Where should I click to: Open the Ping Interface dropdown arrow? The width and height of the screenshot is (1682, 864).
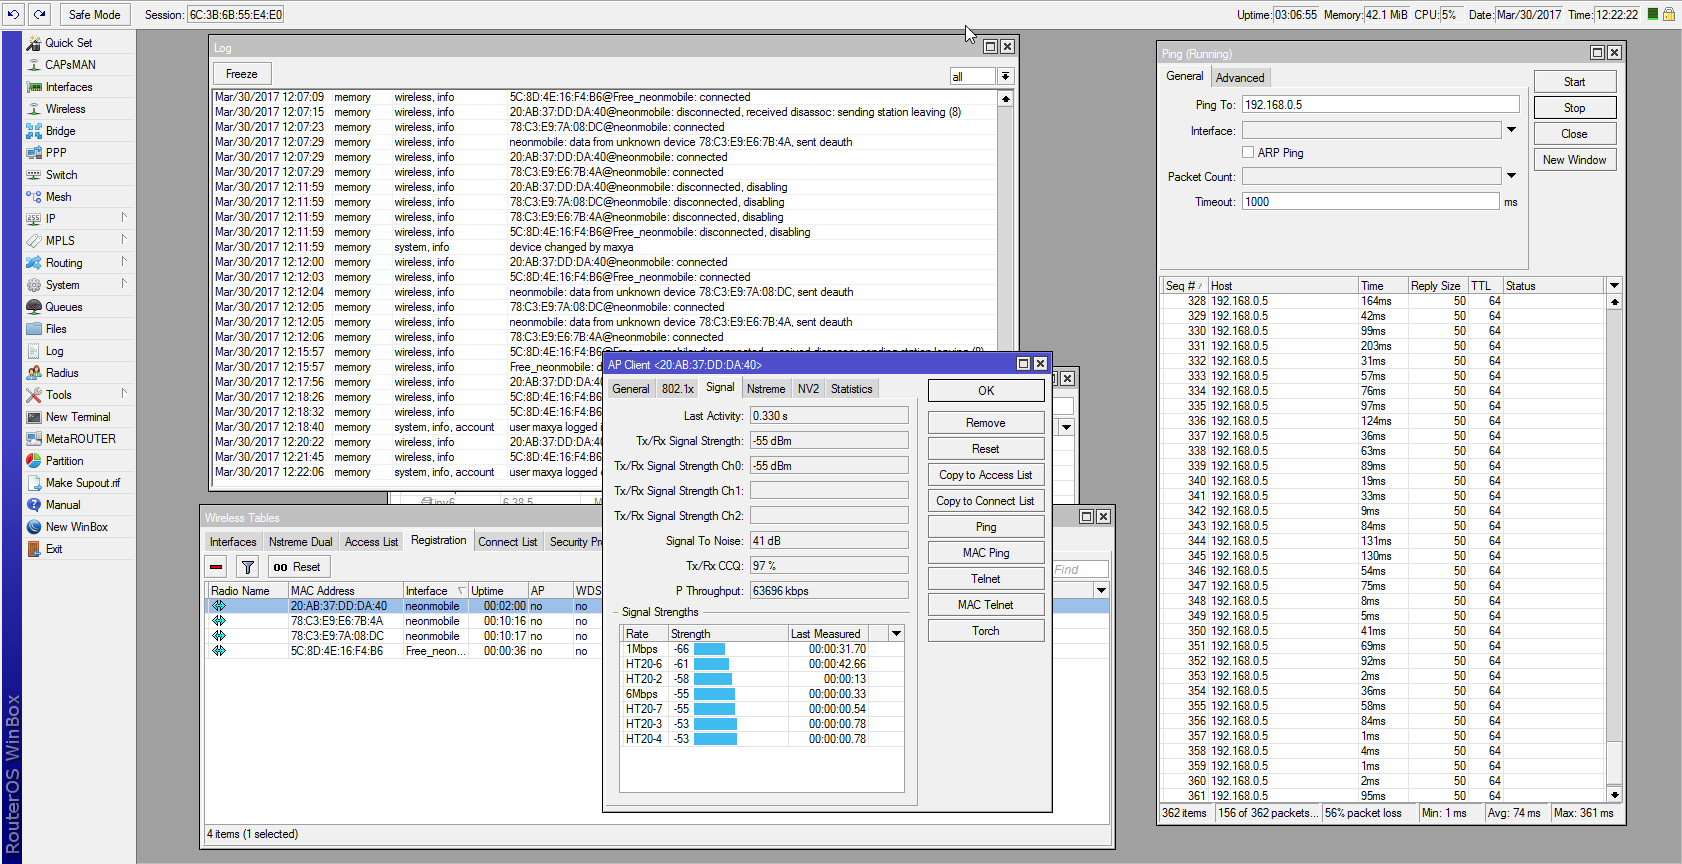coord(1511,130)
